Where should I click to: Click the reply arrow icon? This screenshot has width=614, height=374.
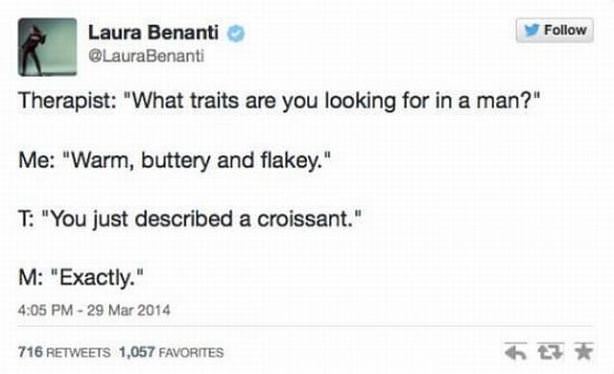click(515, 352)
